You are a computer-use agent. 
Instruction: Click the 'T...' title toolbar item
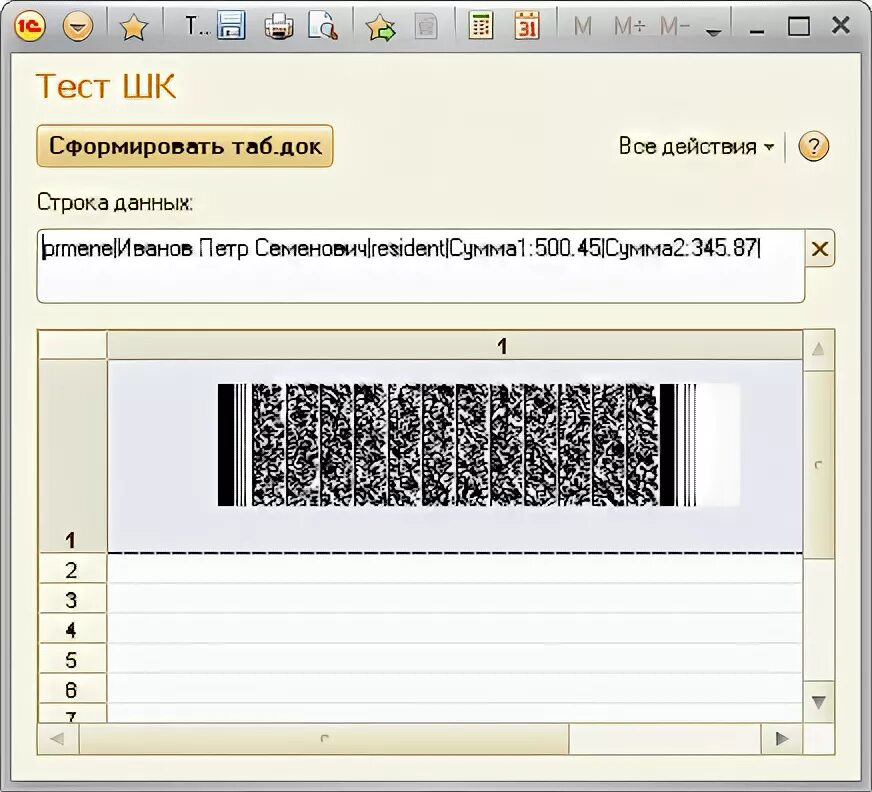point(197,26)
